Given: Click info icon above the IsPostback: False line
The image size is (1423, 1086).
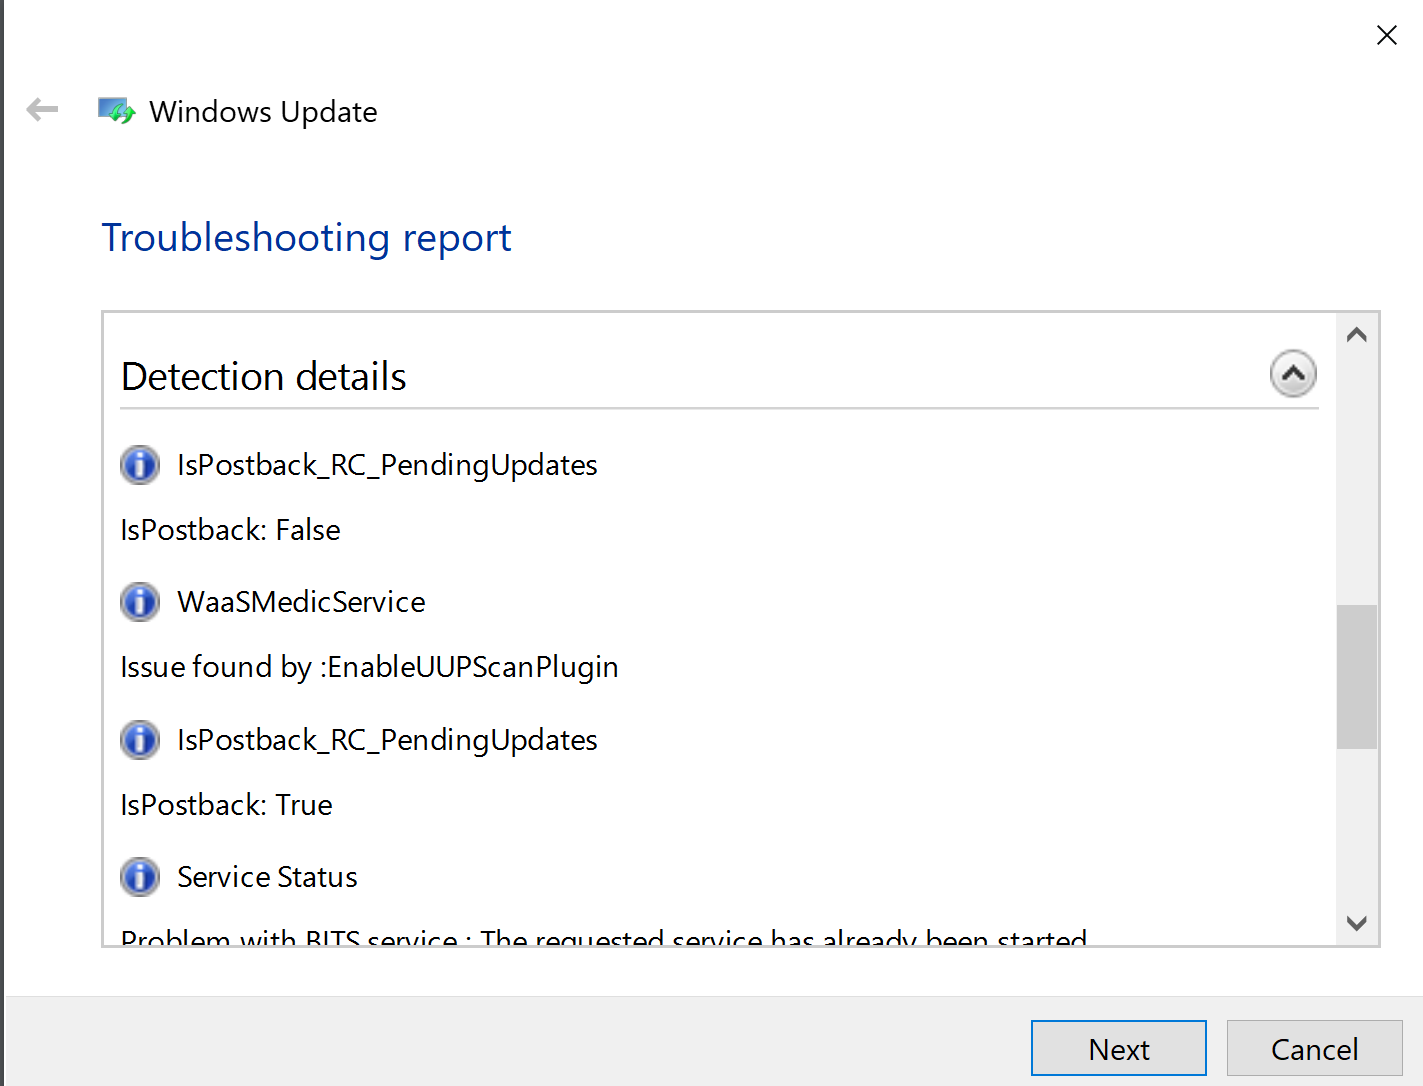Looking at the screenshot, I should point(140,465).
